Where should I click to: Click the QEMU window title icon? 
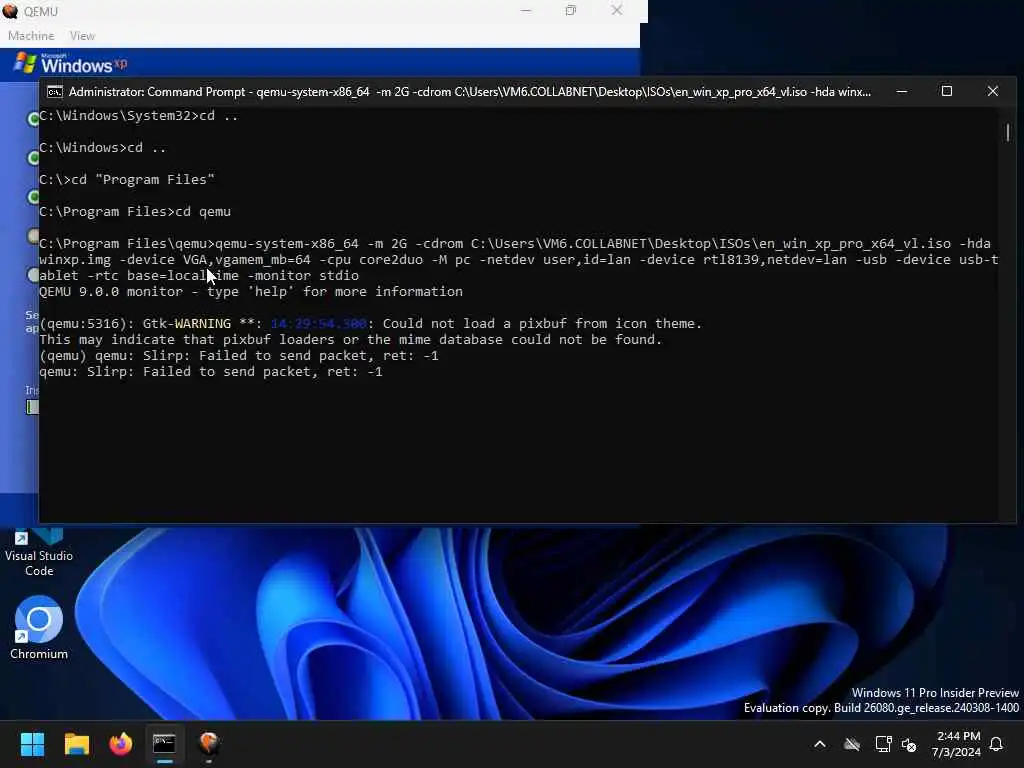point(10,11)
